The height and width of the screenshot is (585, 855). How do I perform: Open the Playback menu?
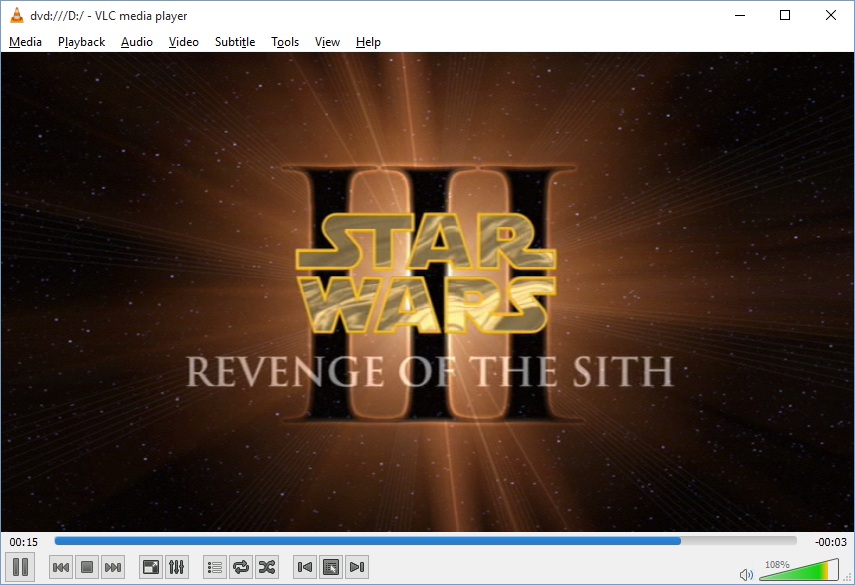pyautogui.click(x=81, y=42)
